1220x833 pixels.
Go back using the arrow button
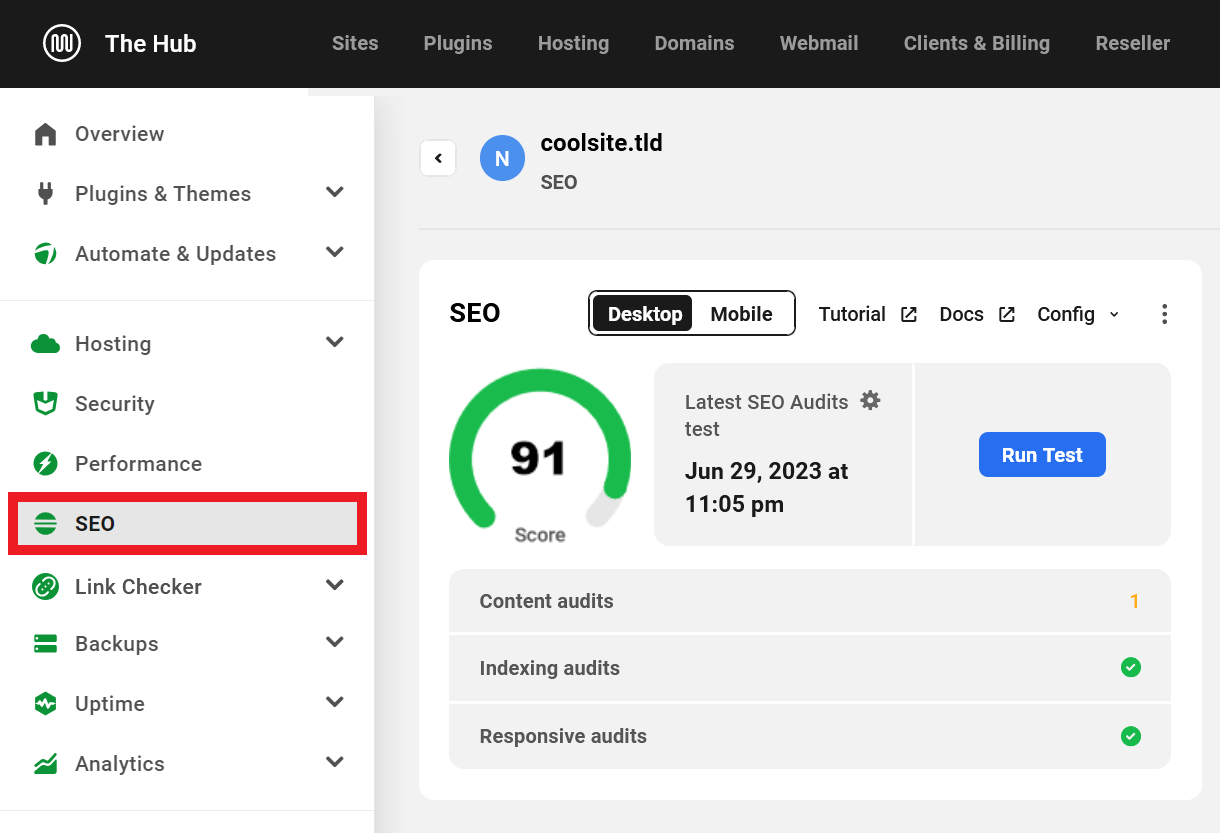(438, 158)
